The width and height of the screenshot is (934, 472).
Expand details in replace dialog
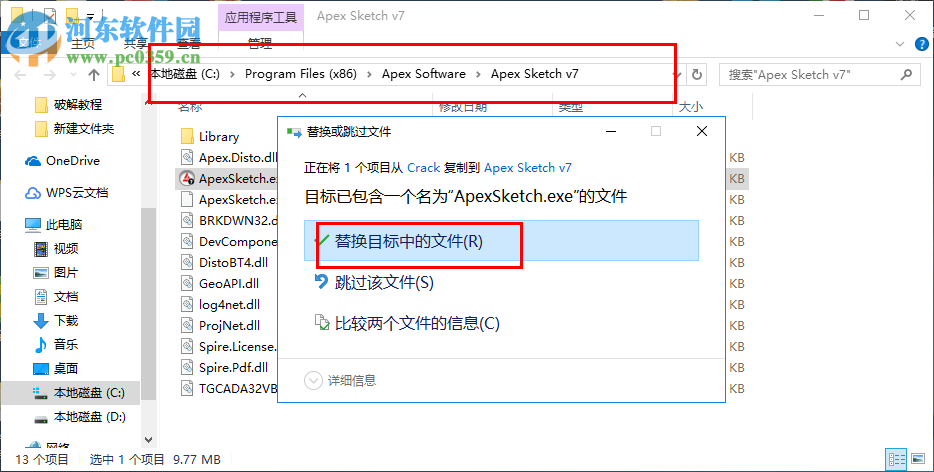tap(341, 380)
